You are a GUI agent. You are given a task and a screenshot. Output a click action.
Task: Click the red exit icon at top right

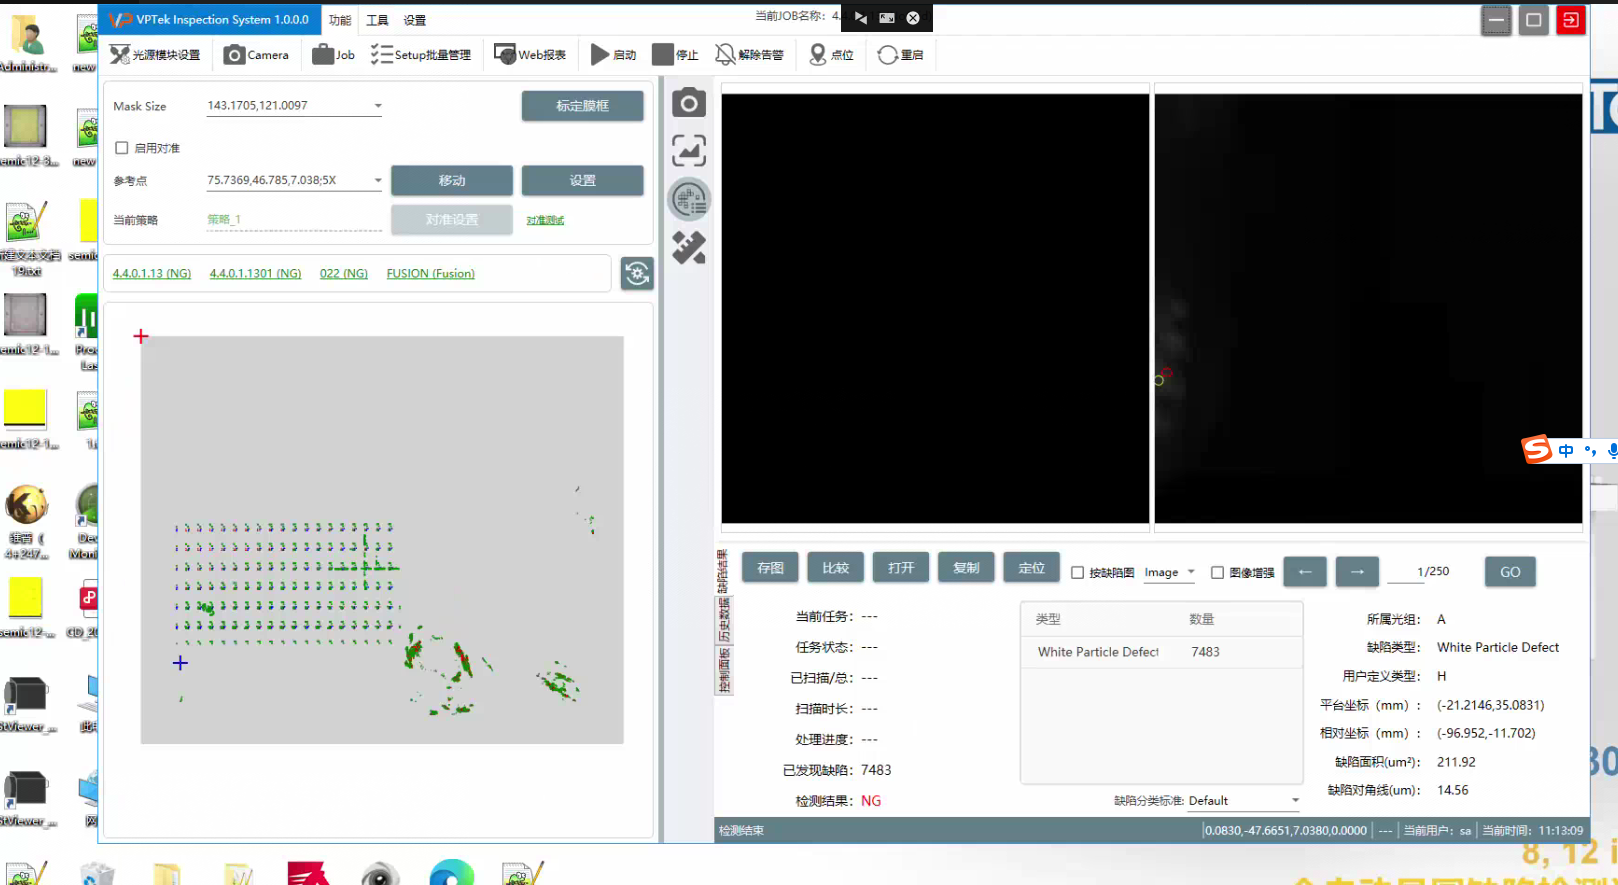click(x=1571, y=20)
